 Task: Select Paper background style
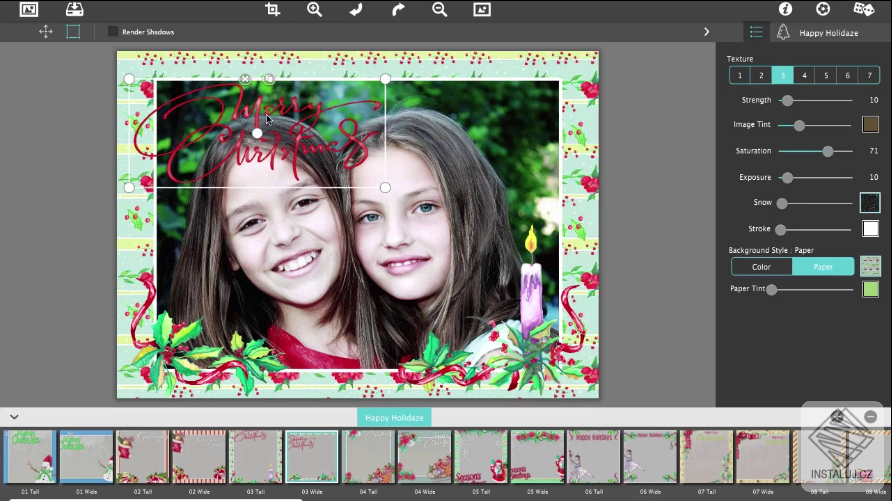pos(823,267)
